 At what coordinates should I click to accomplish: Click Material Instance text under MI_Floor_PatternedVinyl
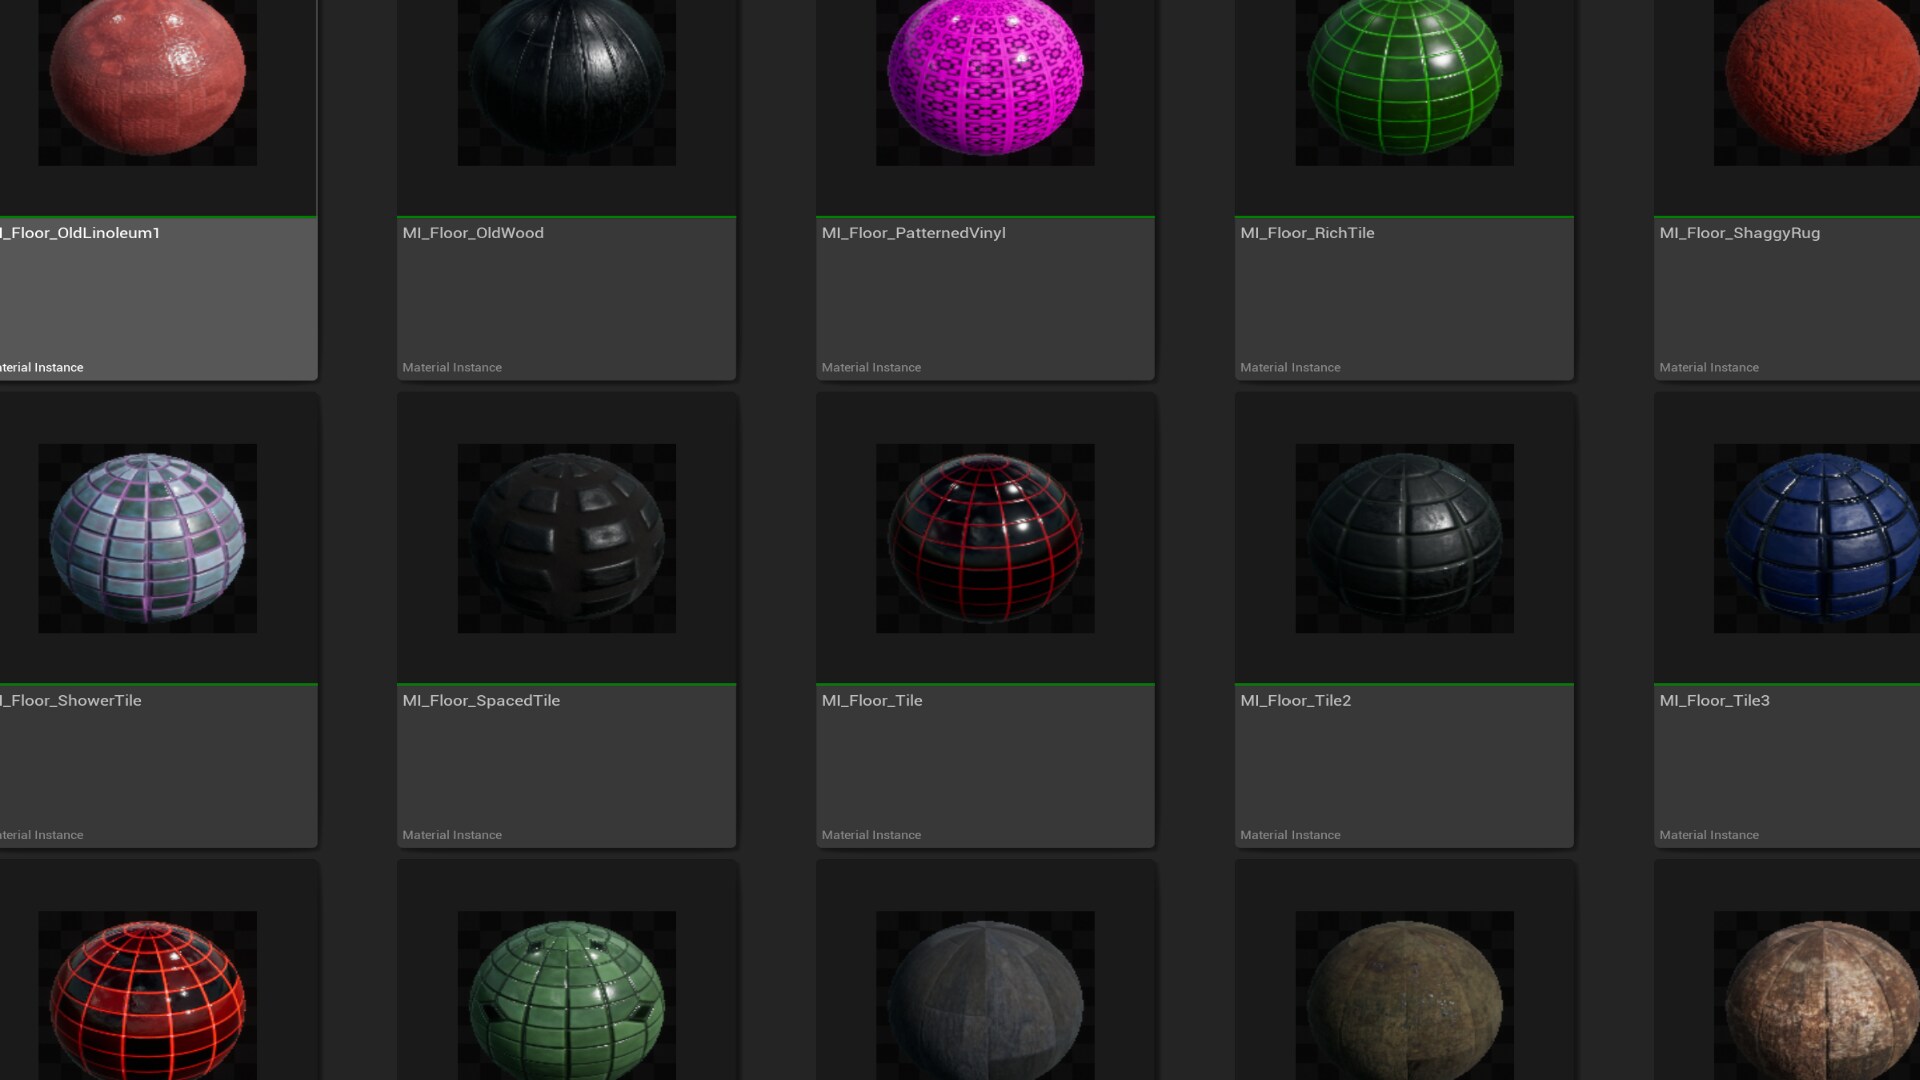click(x=871, y=367)
